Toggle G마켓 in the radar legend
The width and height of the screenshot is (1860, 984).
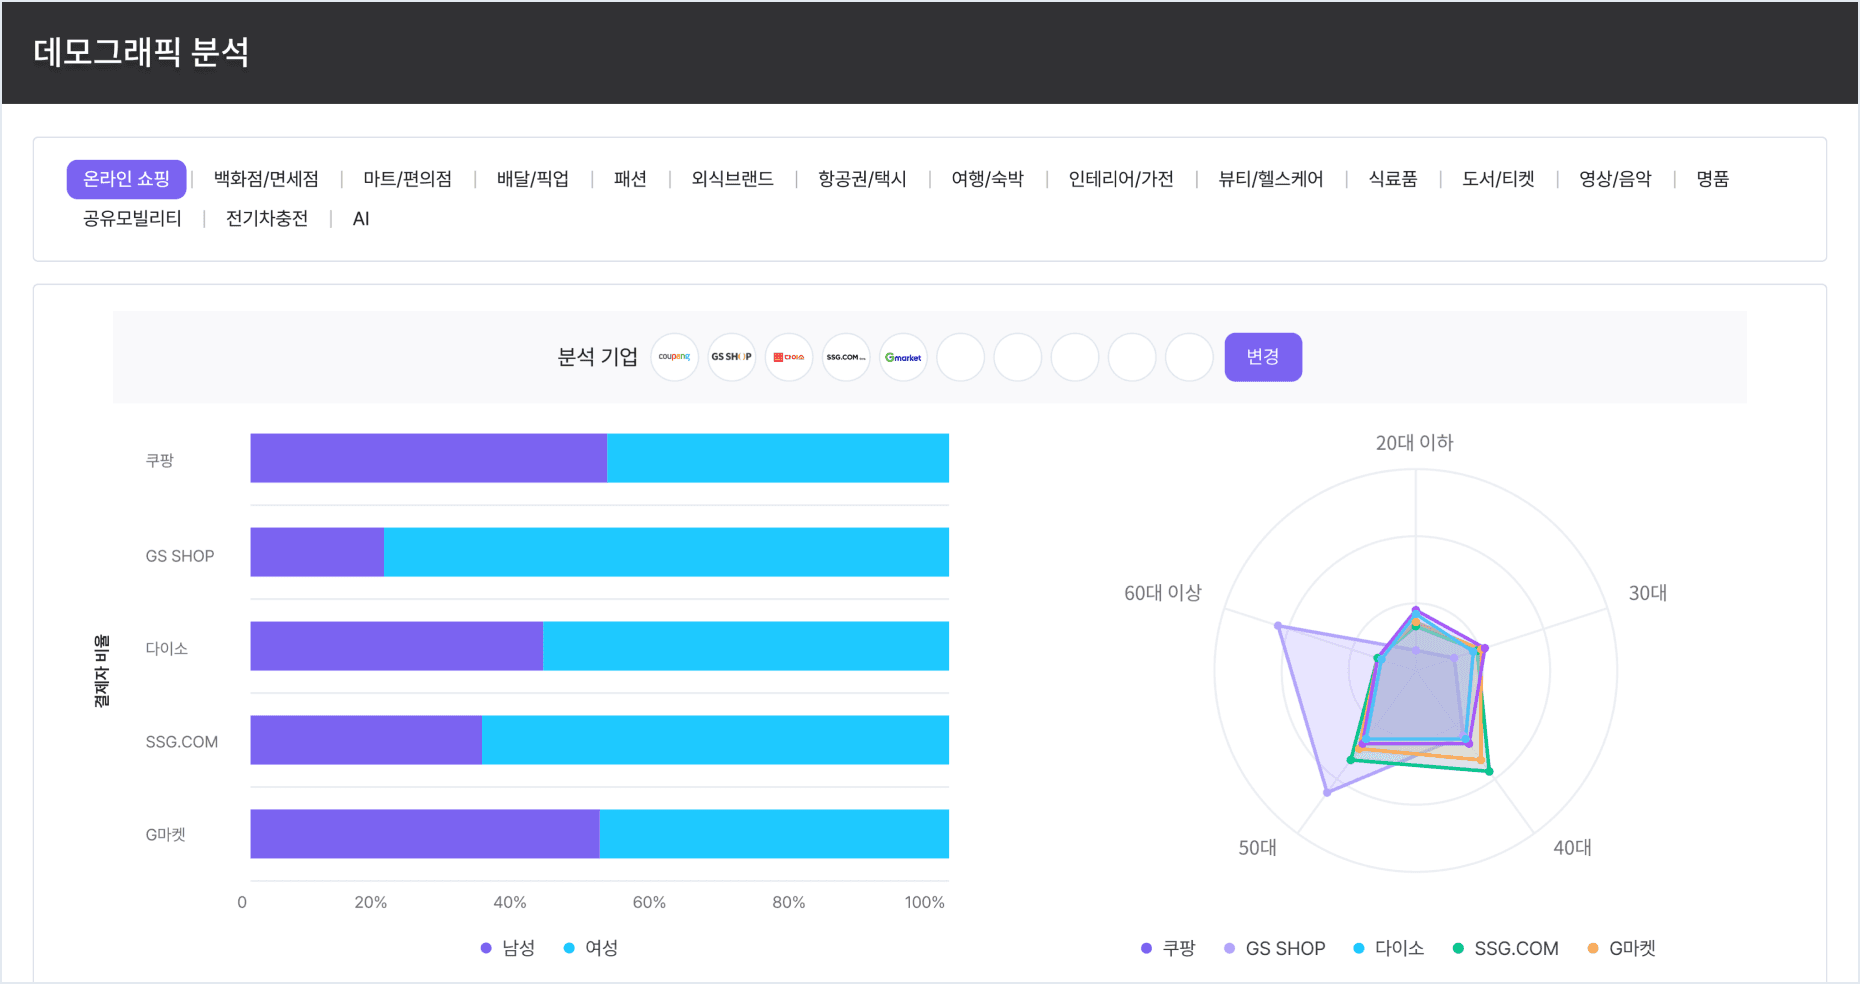point(1621,948)
